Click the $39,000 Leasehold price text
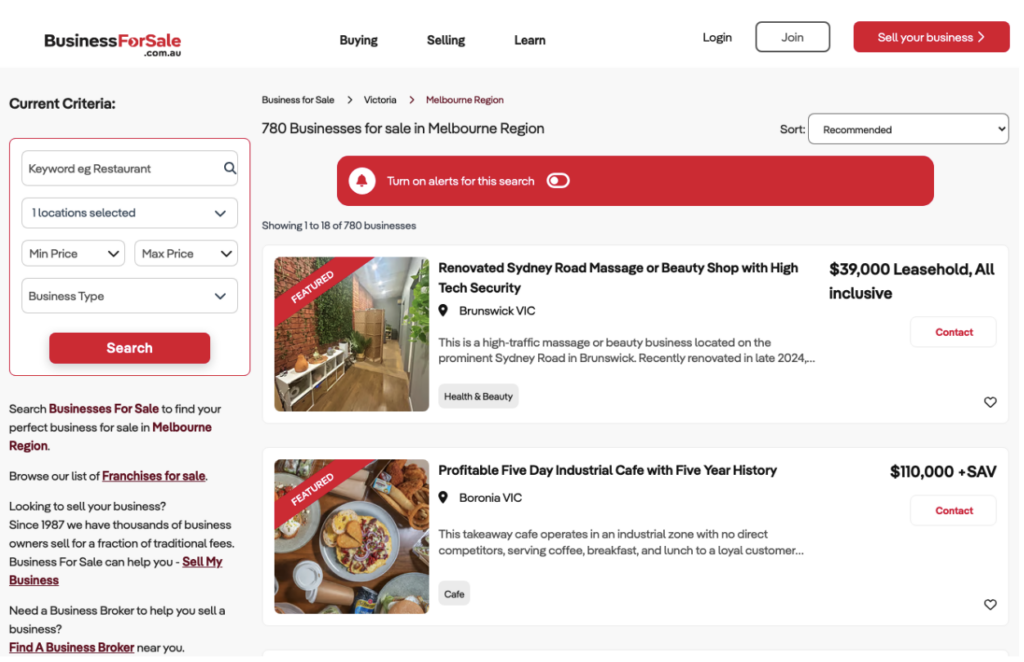 point(912,281)
